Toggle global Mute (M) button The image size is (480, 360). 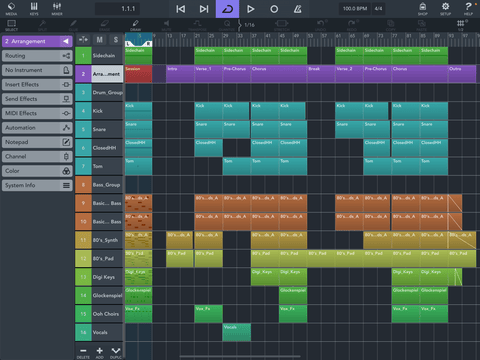coord(99,40)
